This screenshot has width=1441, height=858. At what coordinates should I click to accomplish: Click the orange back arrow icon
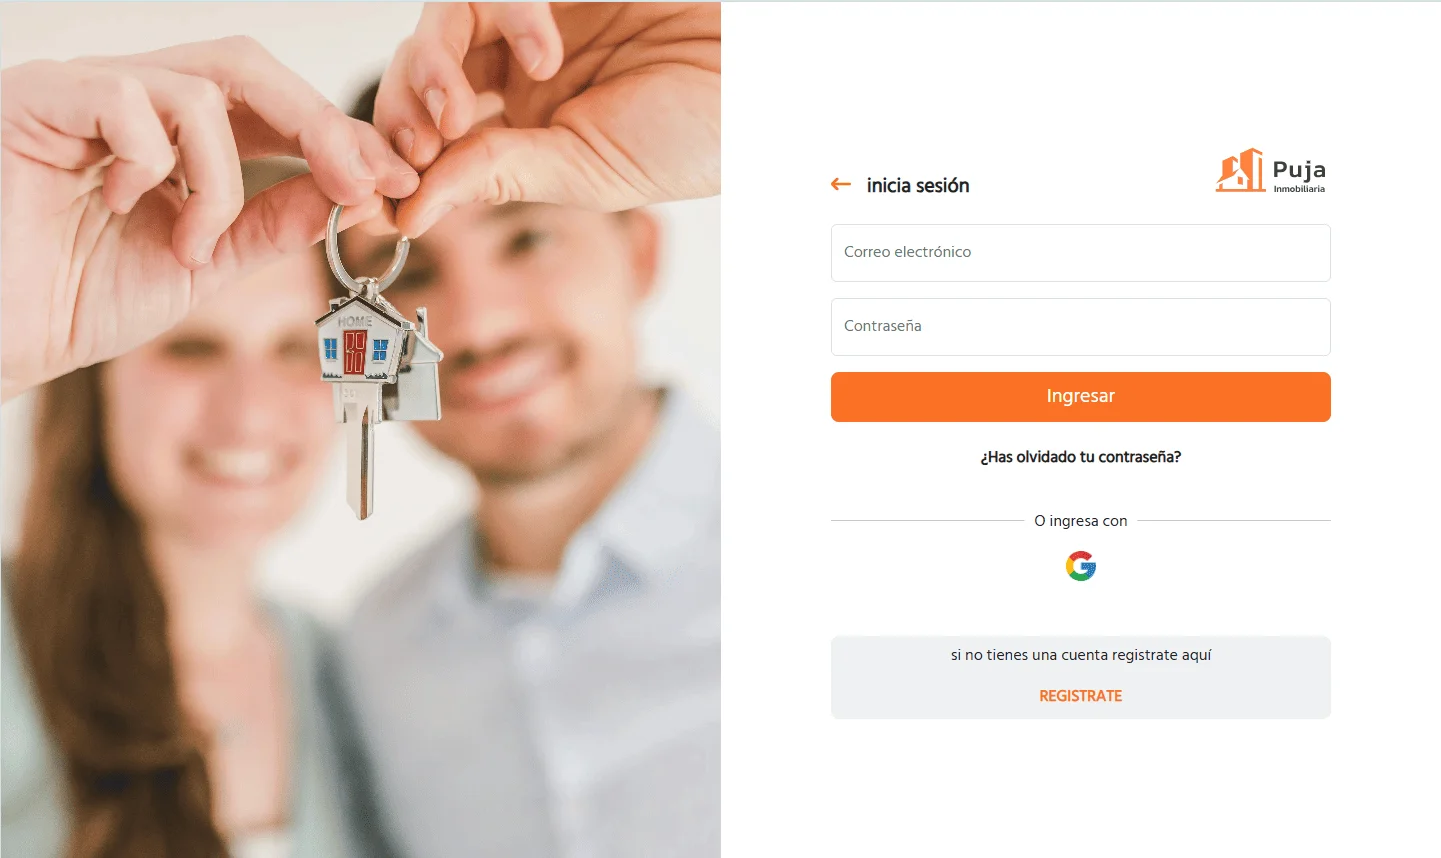point(841,184)
